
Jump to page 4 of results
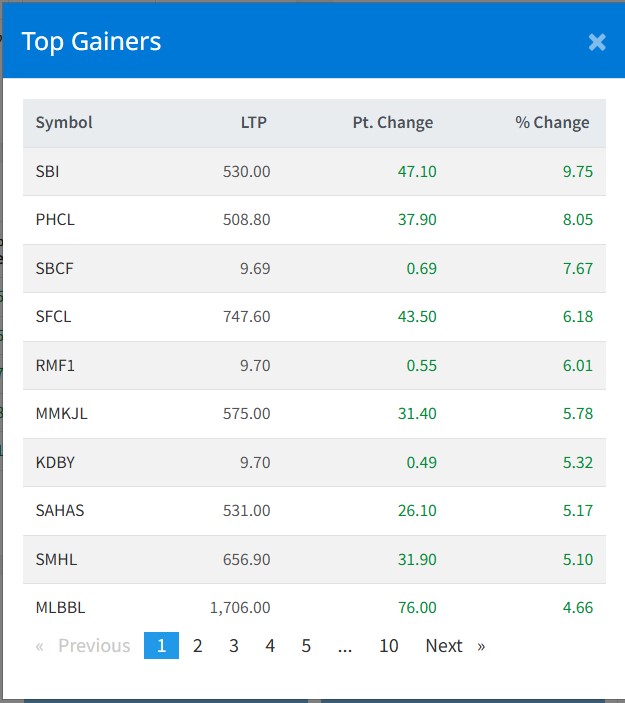click(270, 646)
